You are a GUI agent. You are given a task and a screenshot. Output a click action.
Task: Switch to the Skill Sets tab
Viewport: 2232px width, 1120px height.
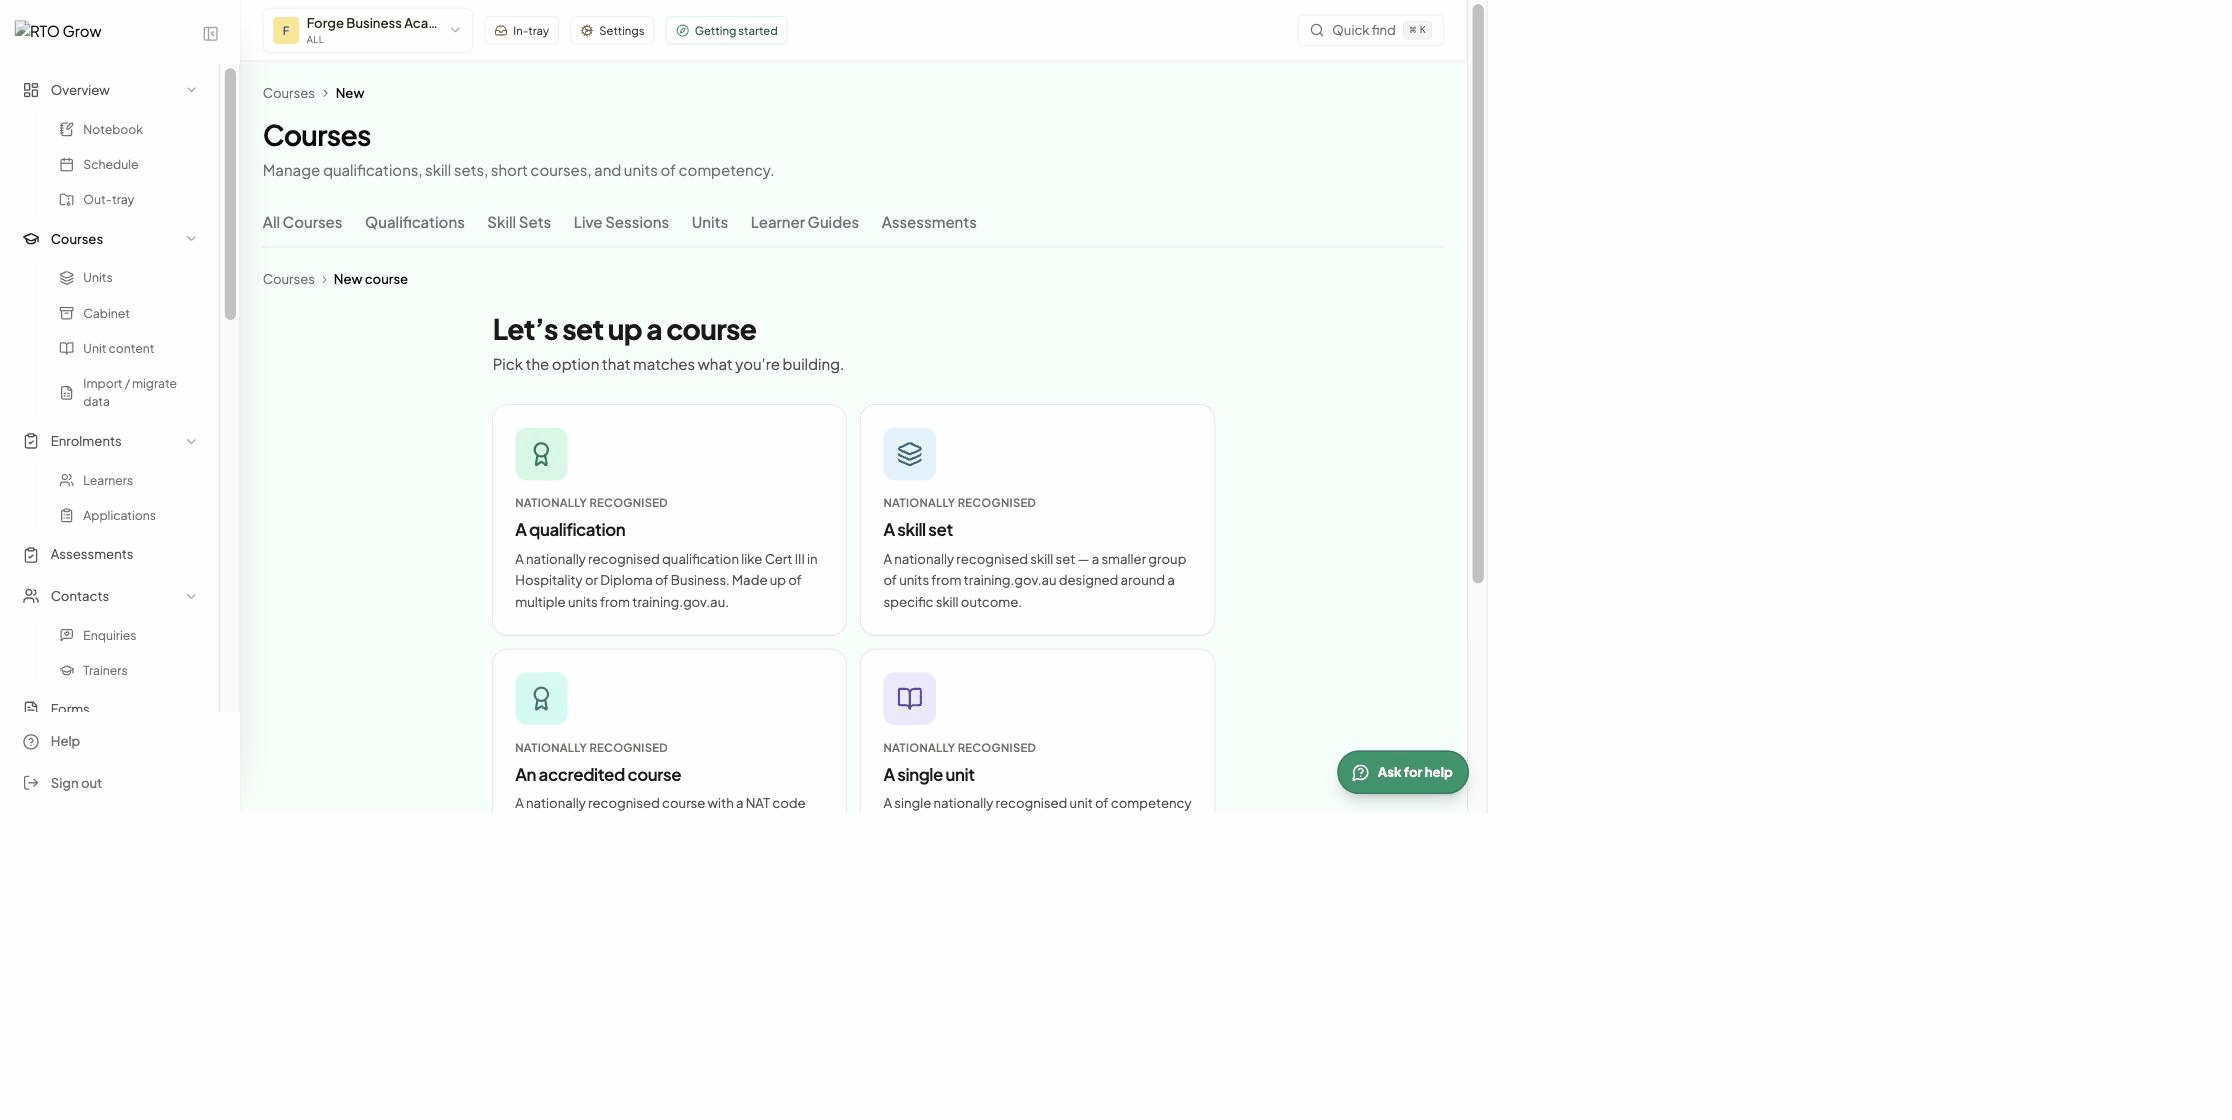click(x=518, y=223)
